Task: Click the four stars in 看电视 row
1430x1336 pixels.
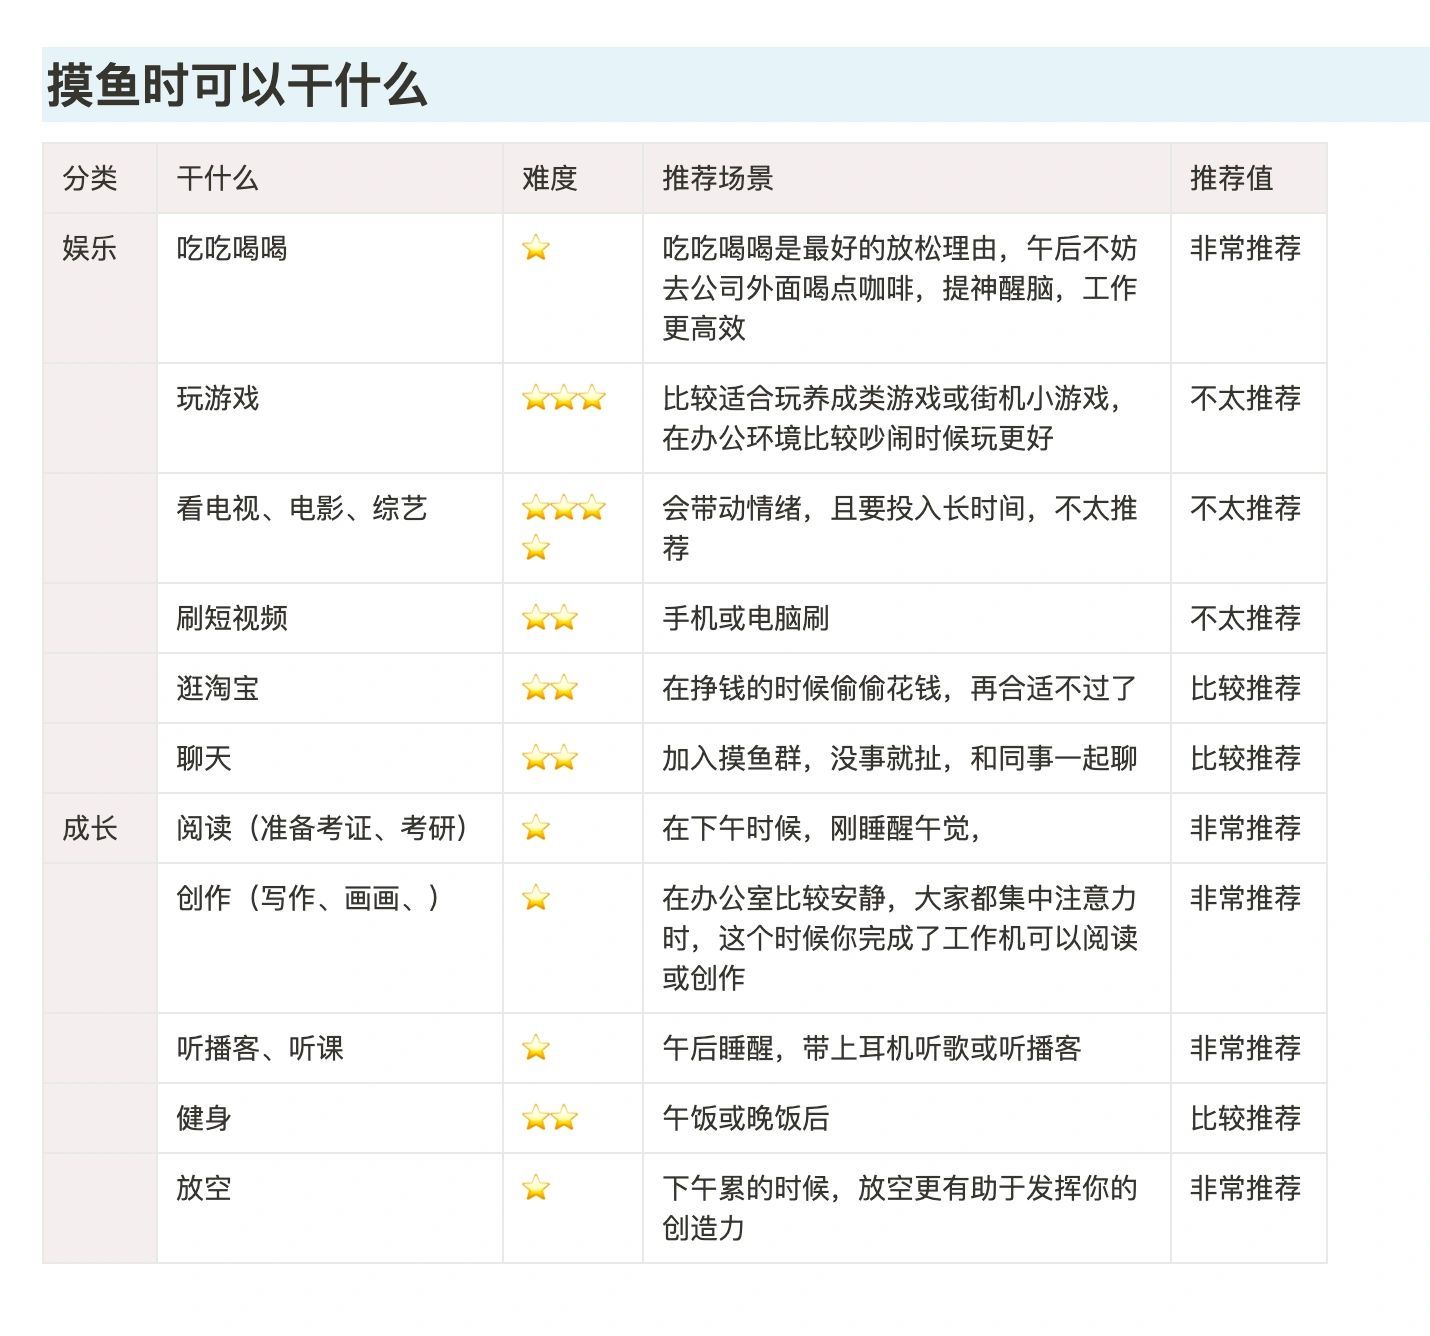Action: (x=564, y=528)
